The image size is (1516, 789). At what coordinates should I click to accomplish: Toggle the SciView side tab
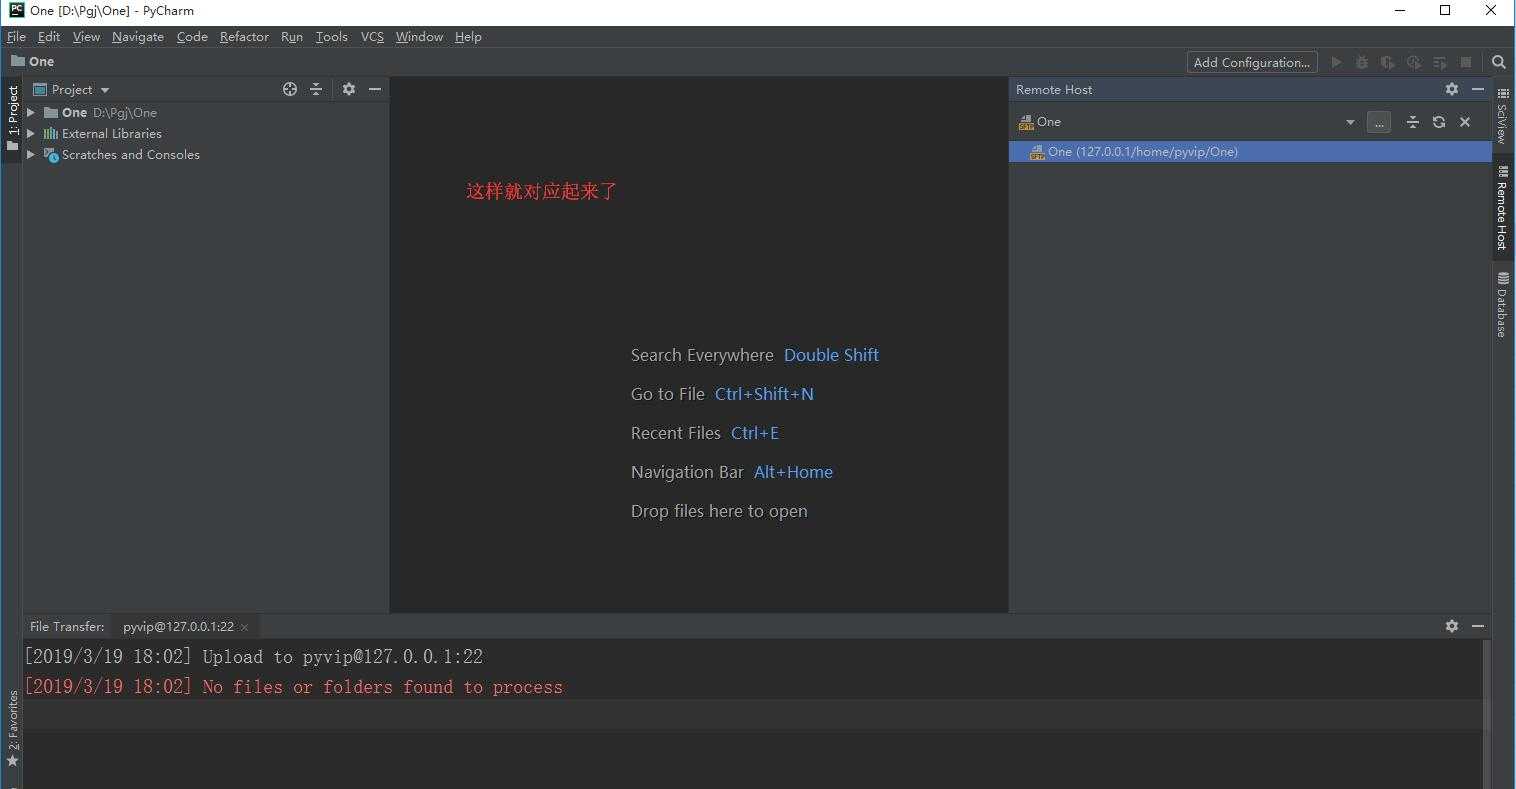pyautogui.click(x=1502, y=115)
